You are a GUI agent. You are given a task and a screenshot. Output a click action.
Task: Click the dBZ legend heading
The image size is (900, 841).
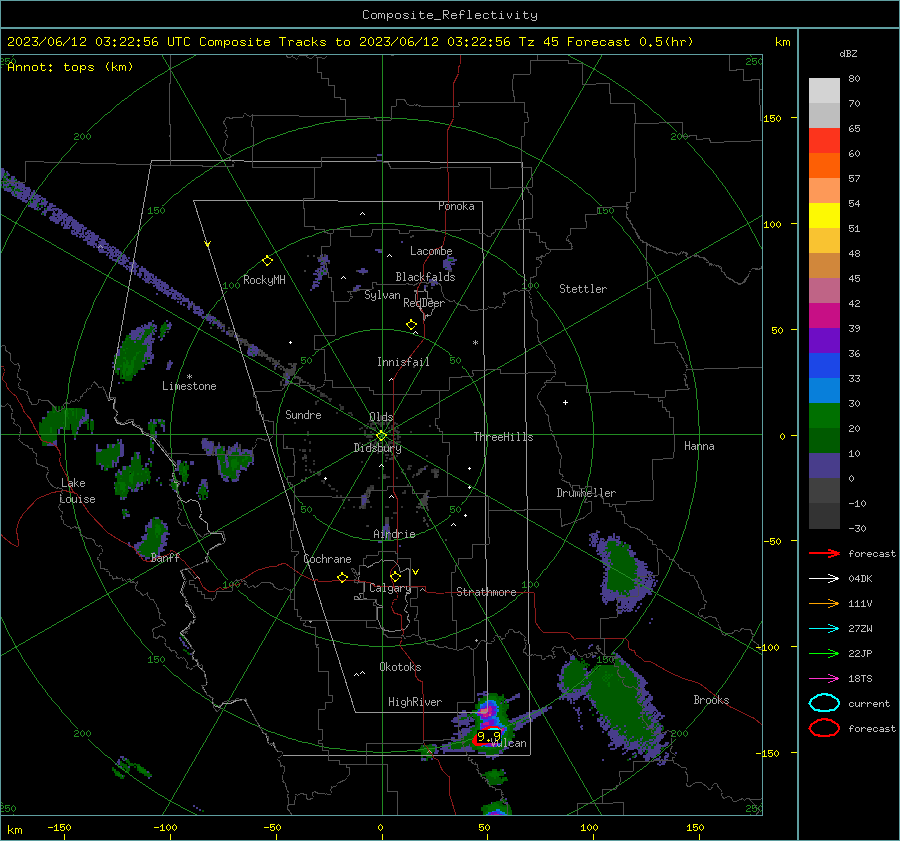(x=848, y=53)
